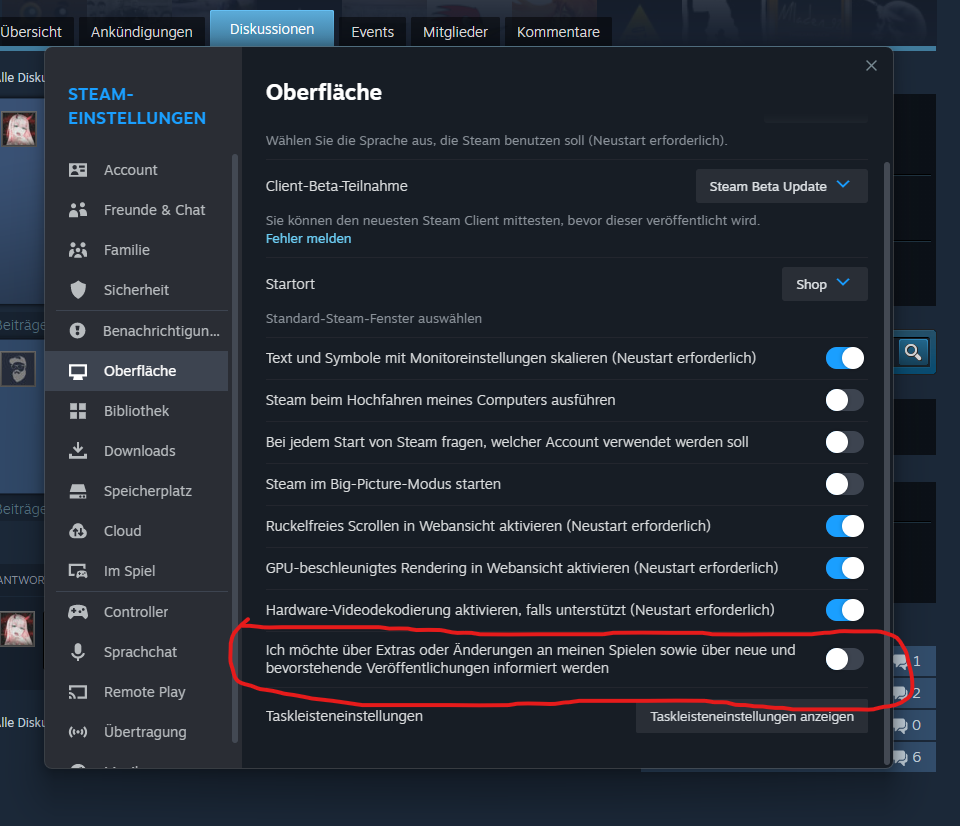Click the comment bubble icon with count 0
This screenshot has width=960, height=826.
click(x=901, y=726)
